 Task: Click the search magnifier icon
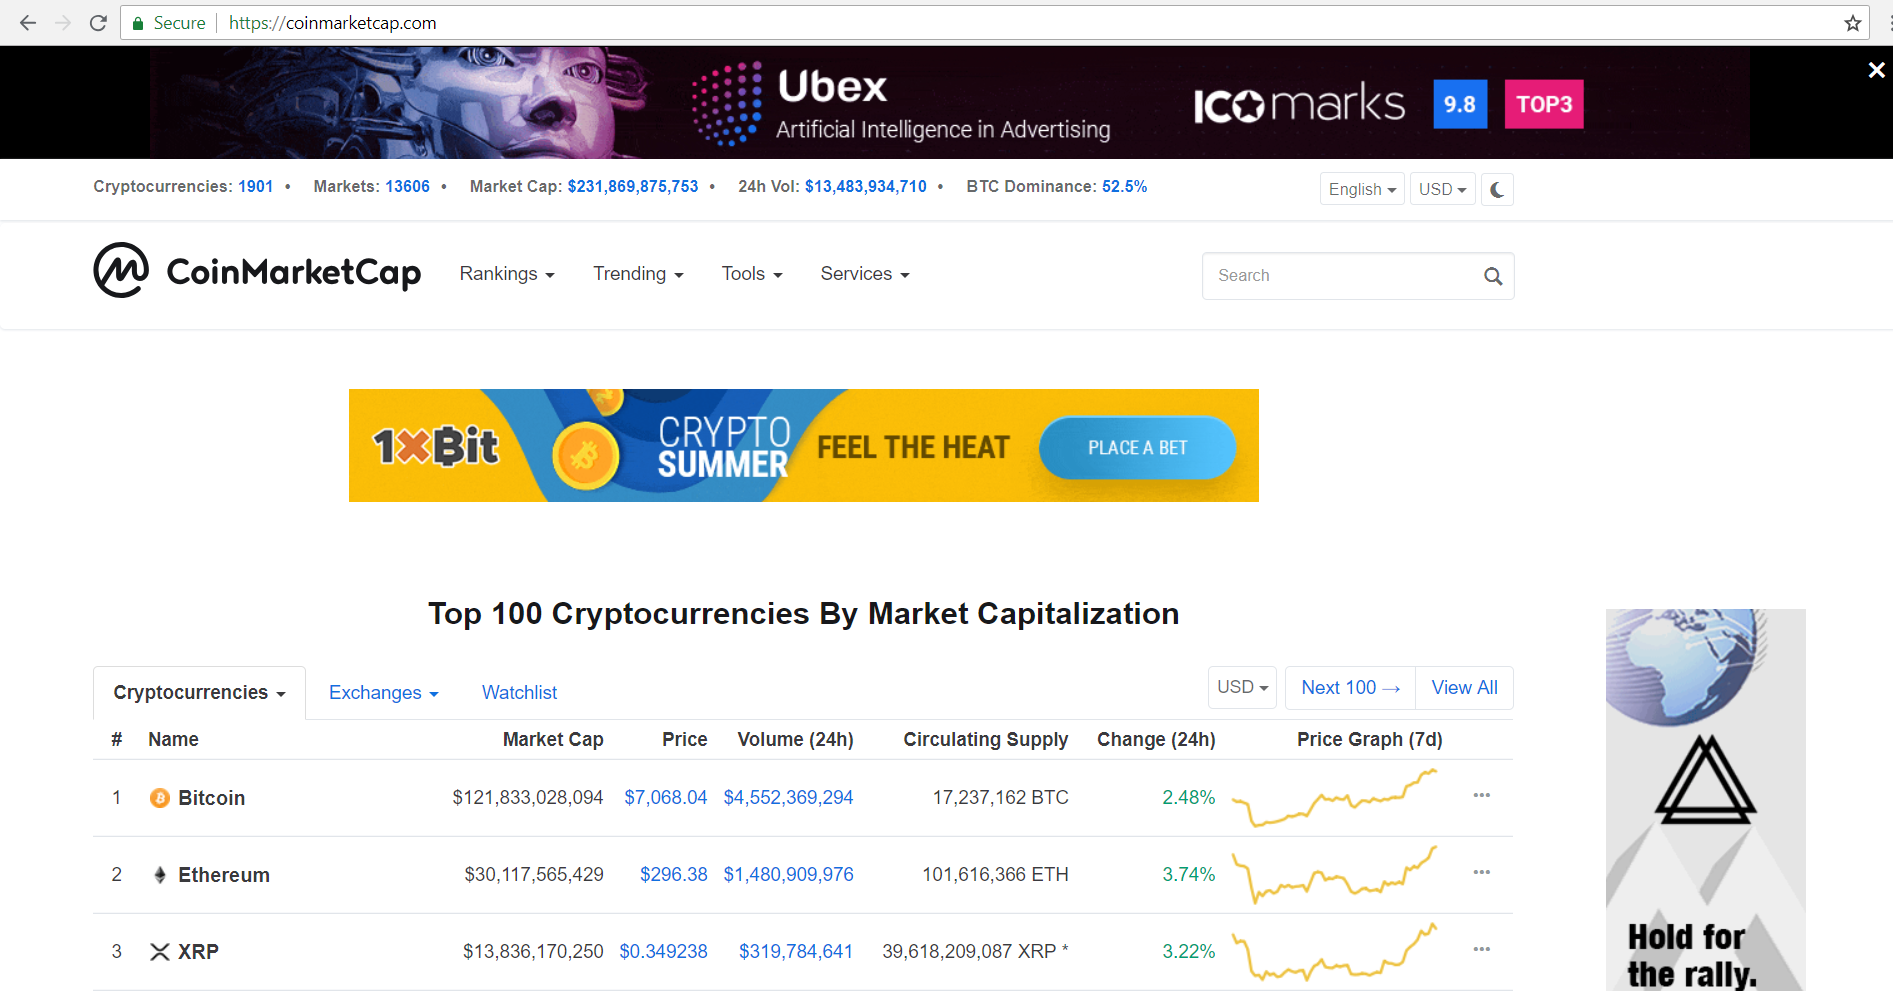tap(1492, 276)
